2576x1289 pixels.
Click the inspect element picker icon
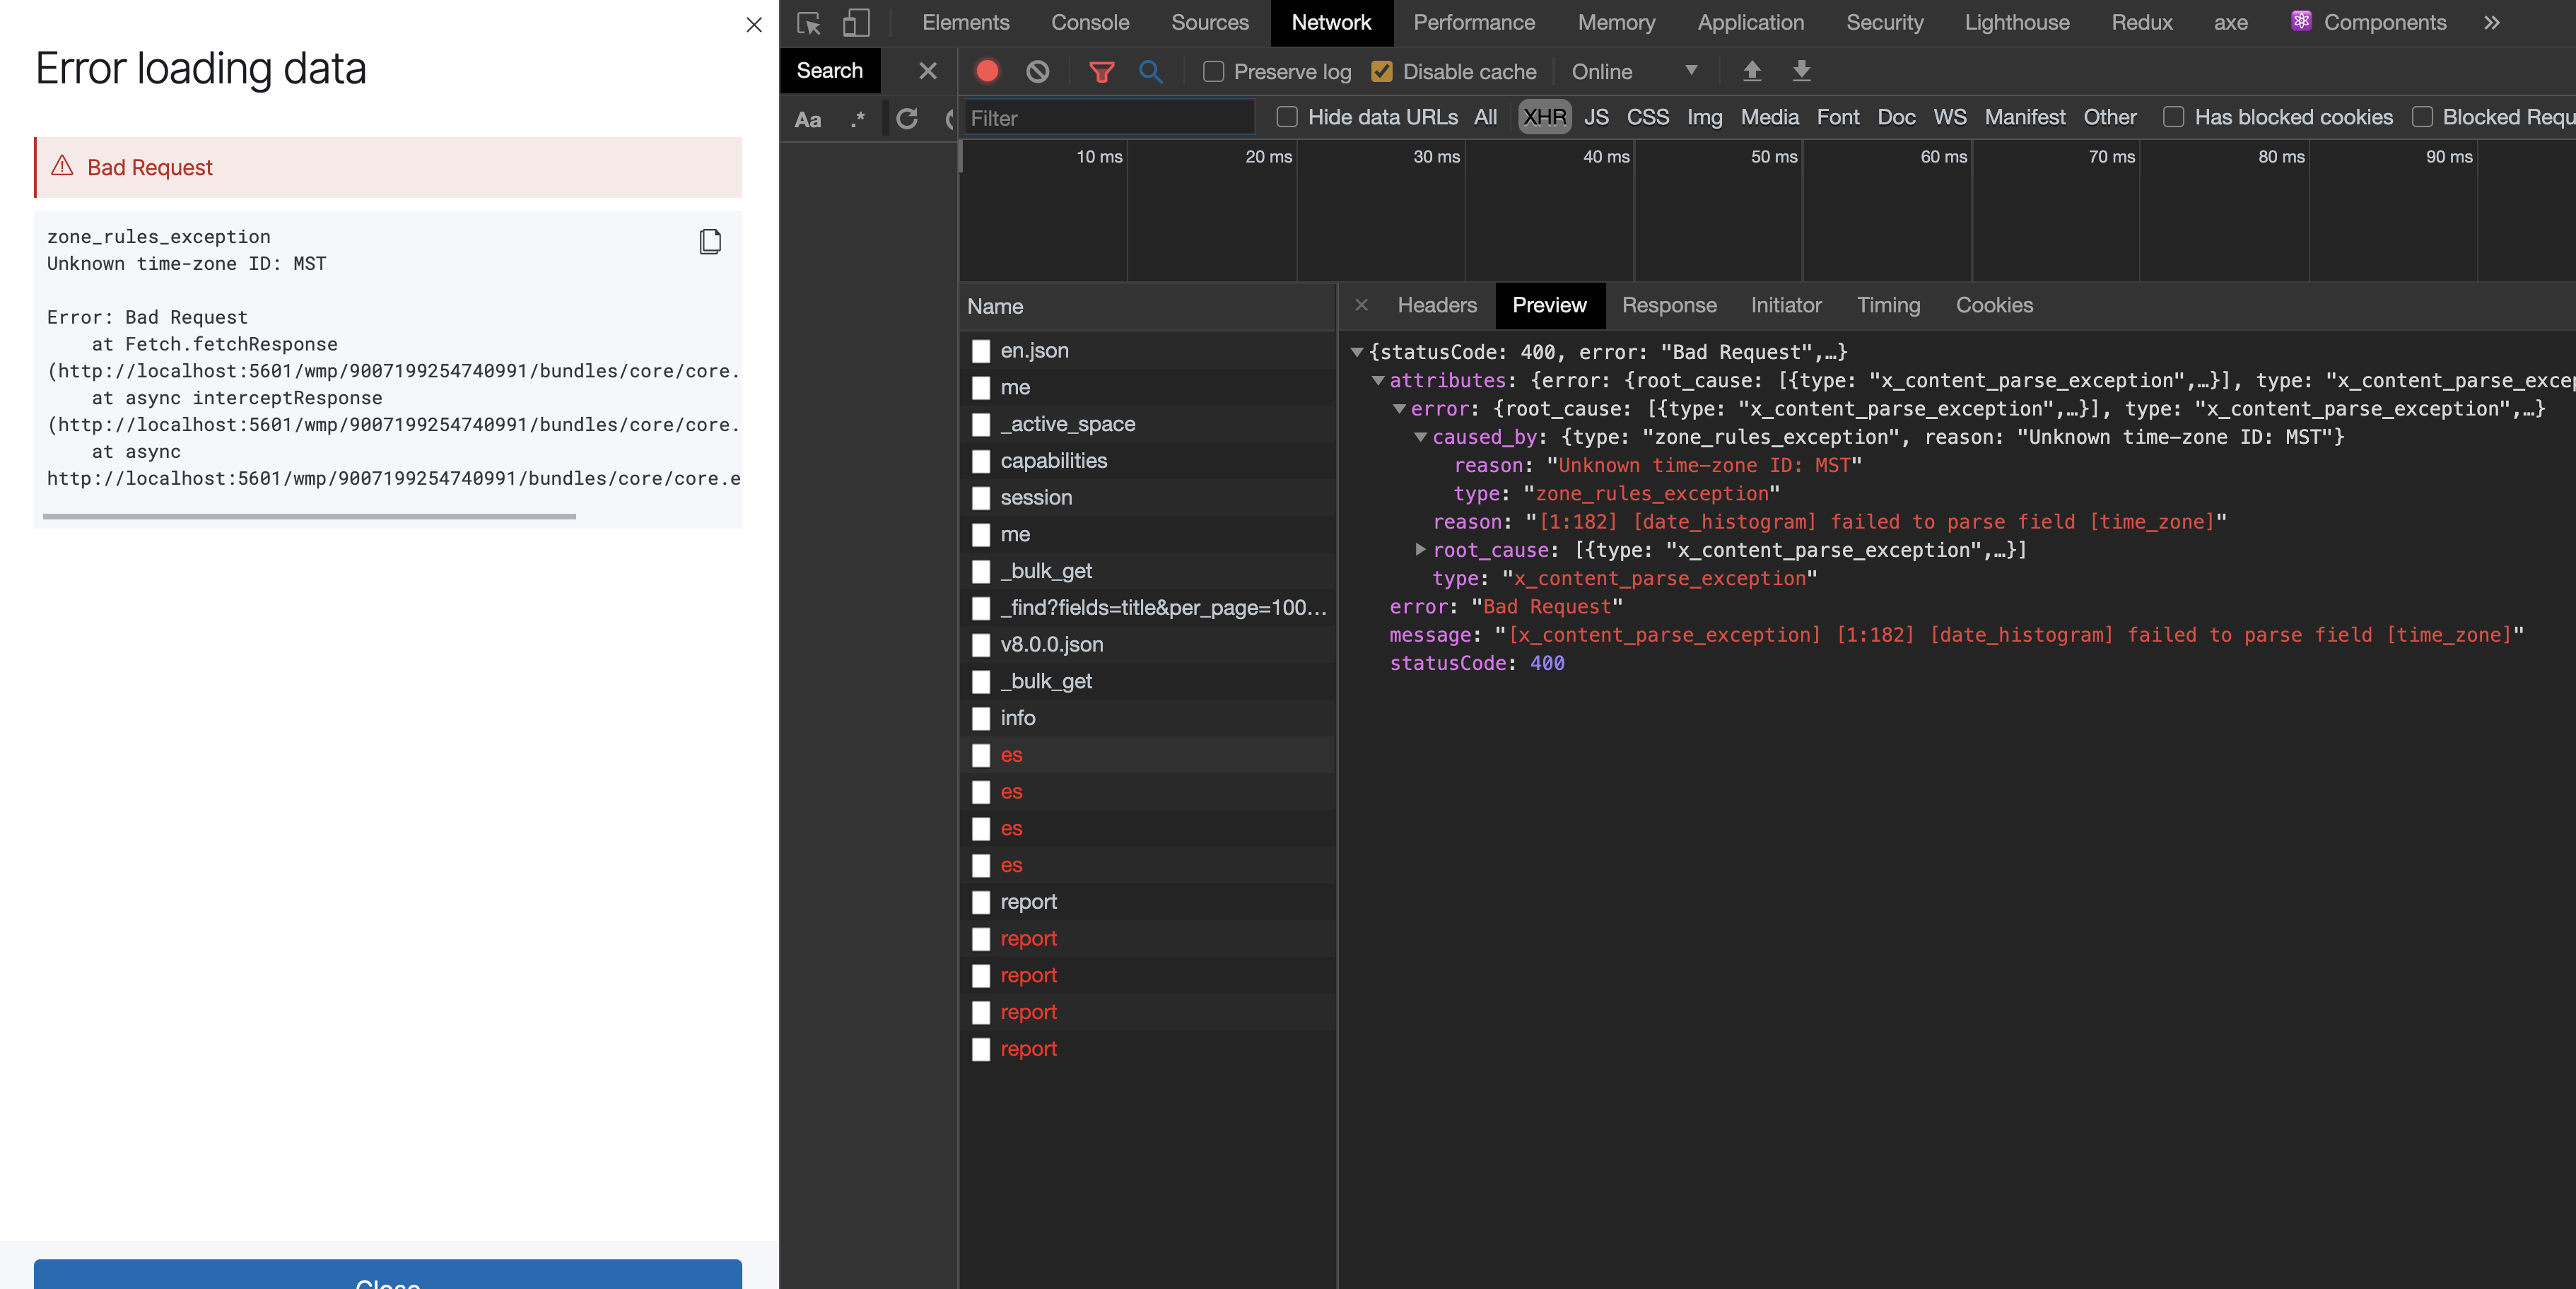(808, 23)
